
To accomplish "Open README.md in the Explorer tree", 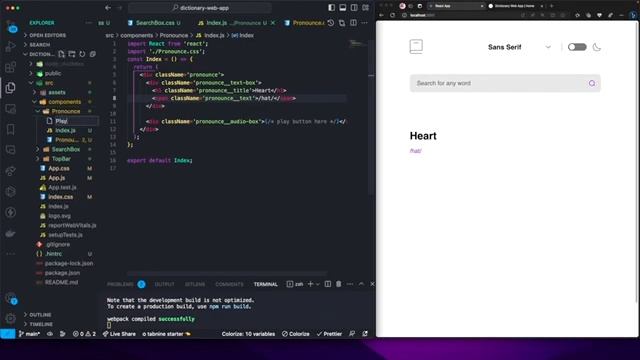I will [61, 282].
